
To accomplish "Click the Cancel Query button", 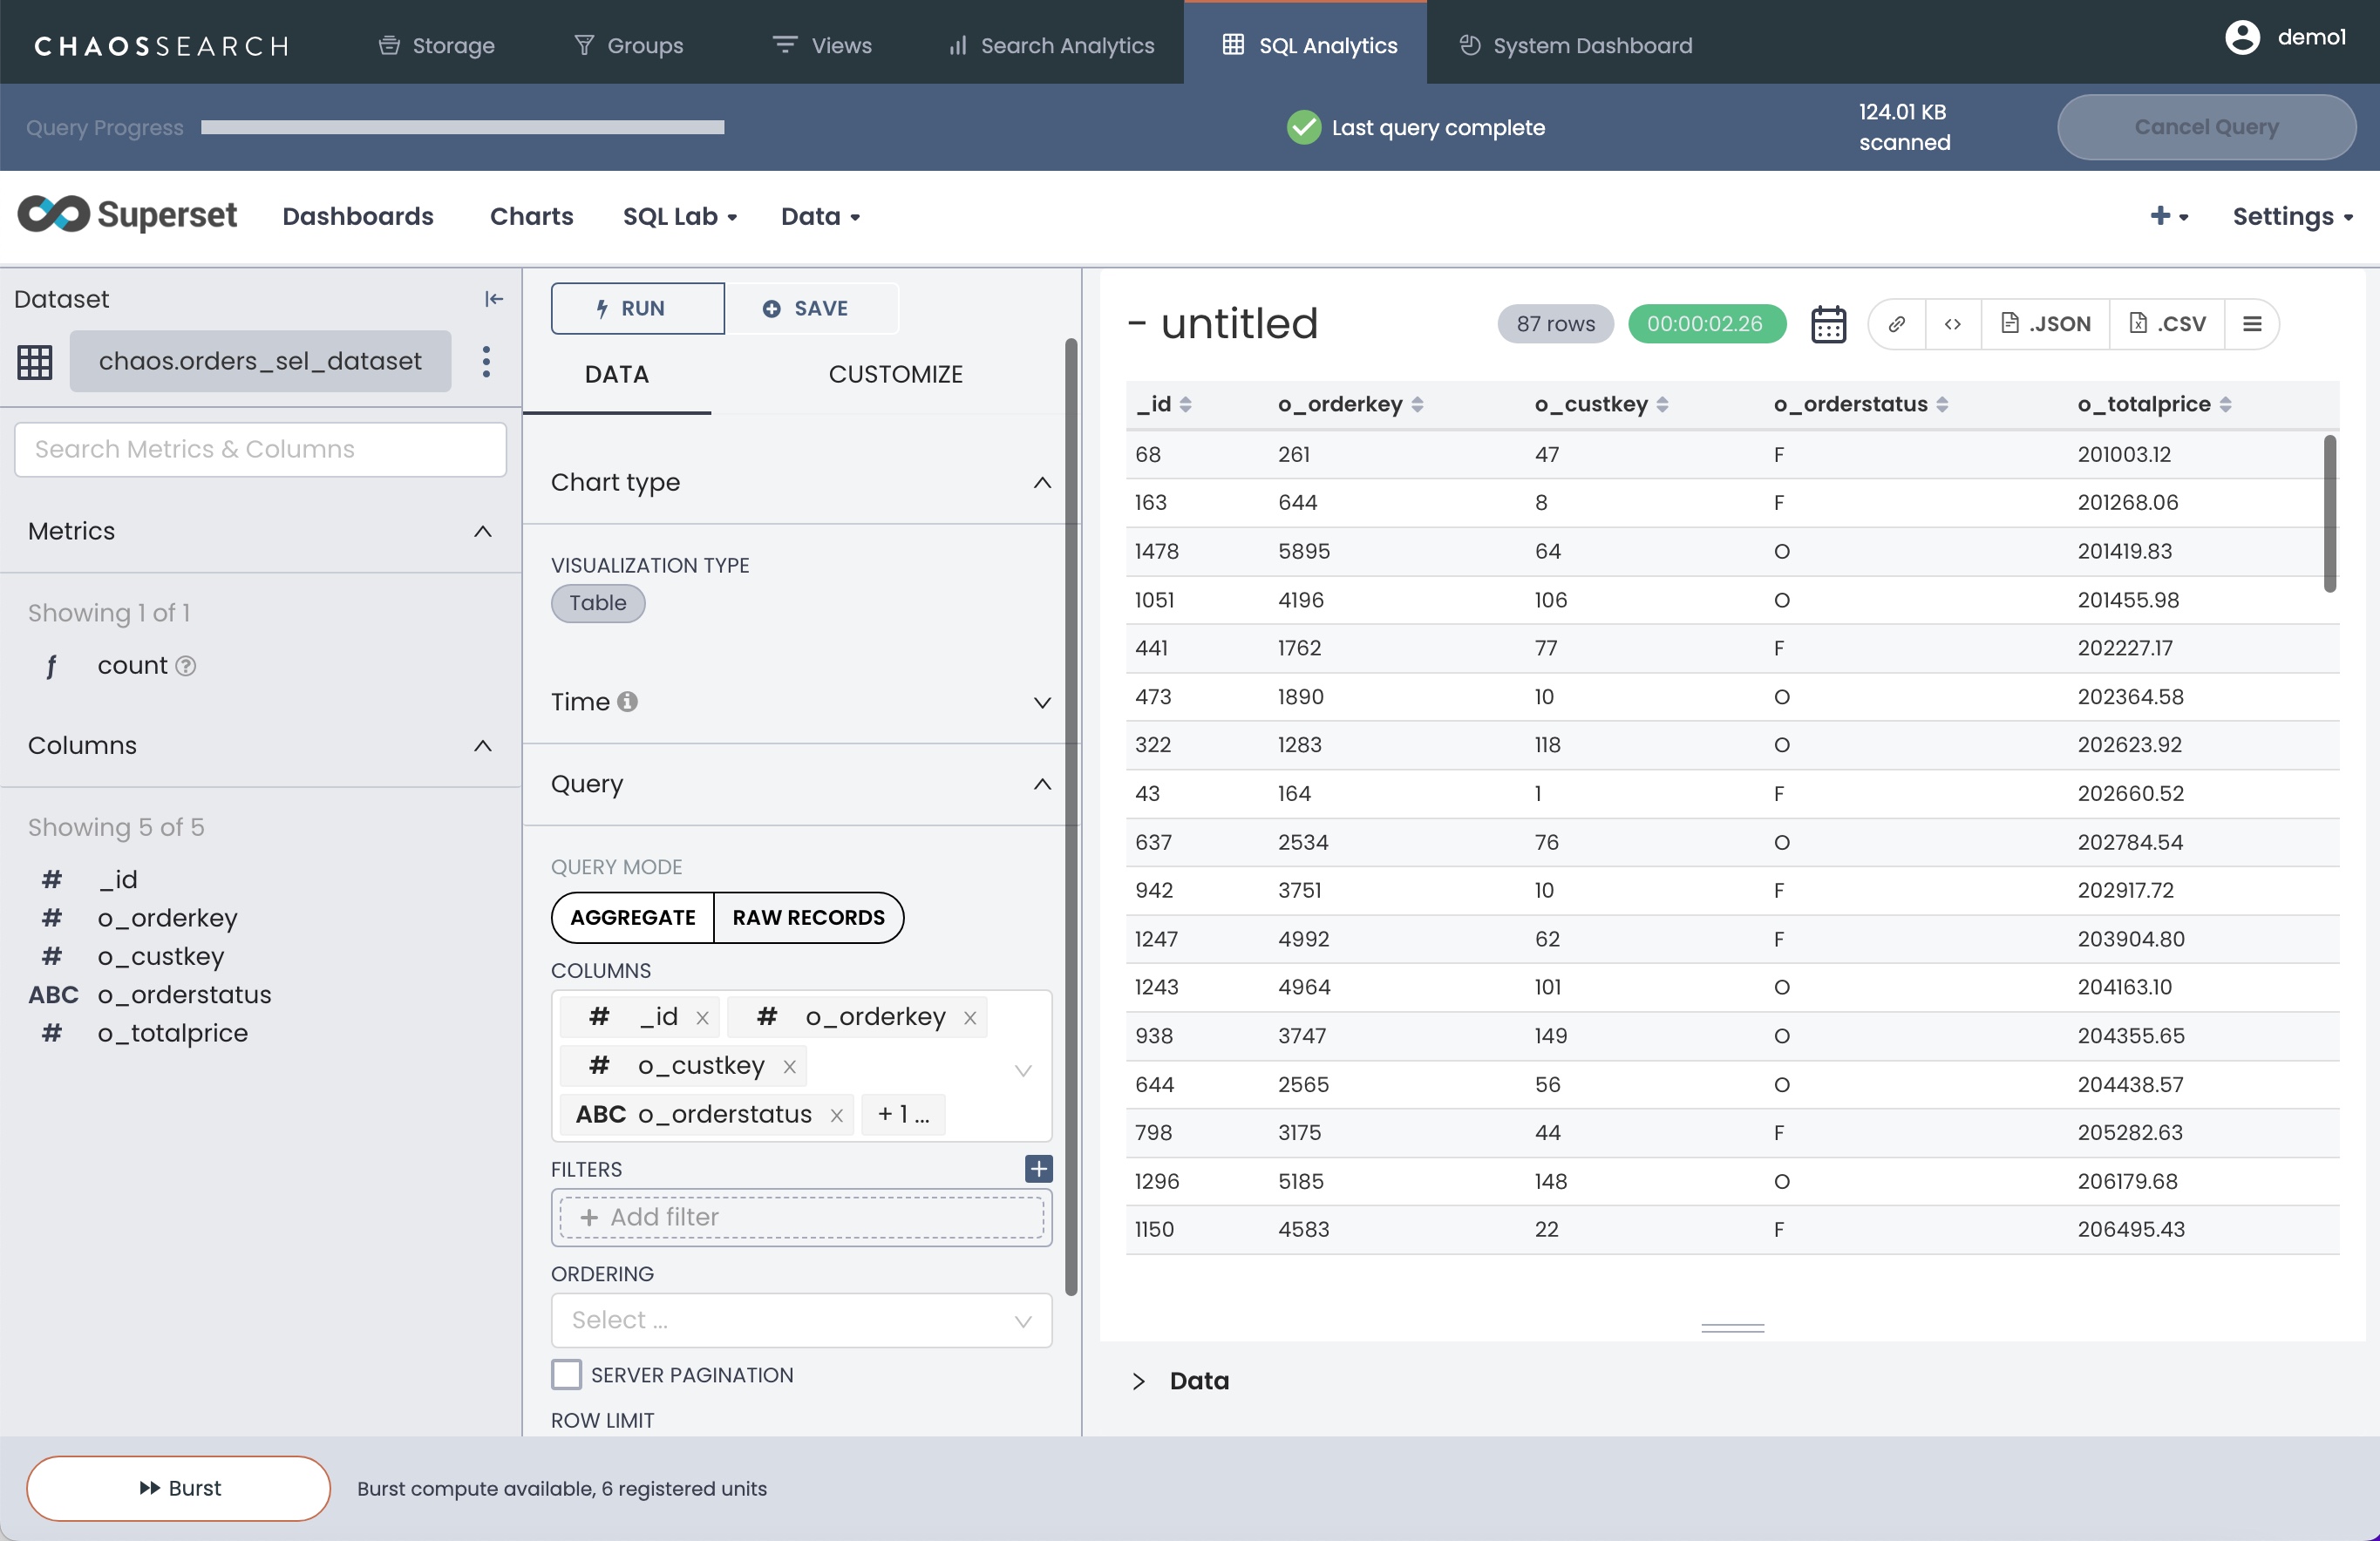I will [x=2206, y=127].
